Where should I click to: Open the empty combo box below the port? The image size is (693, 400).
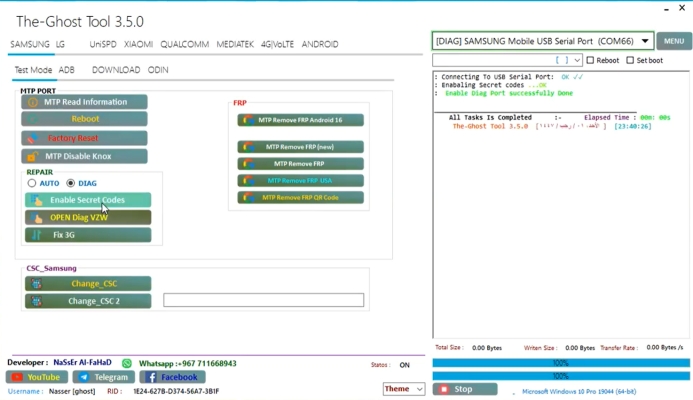[x=577, y=60]
